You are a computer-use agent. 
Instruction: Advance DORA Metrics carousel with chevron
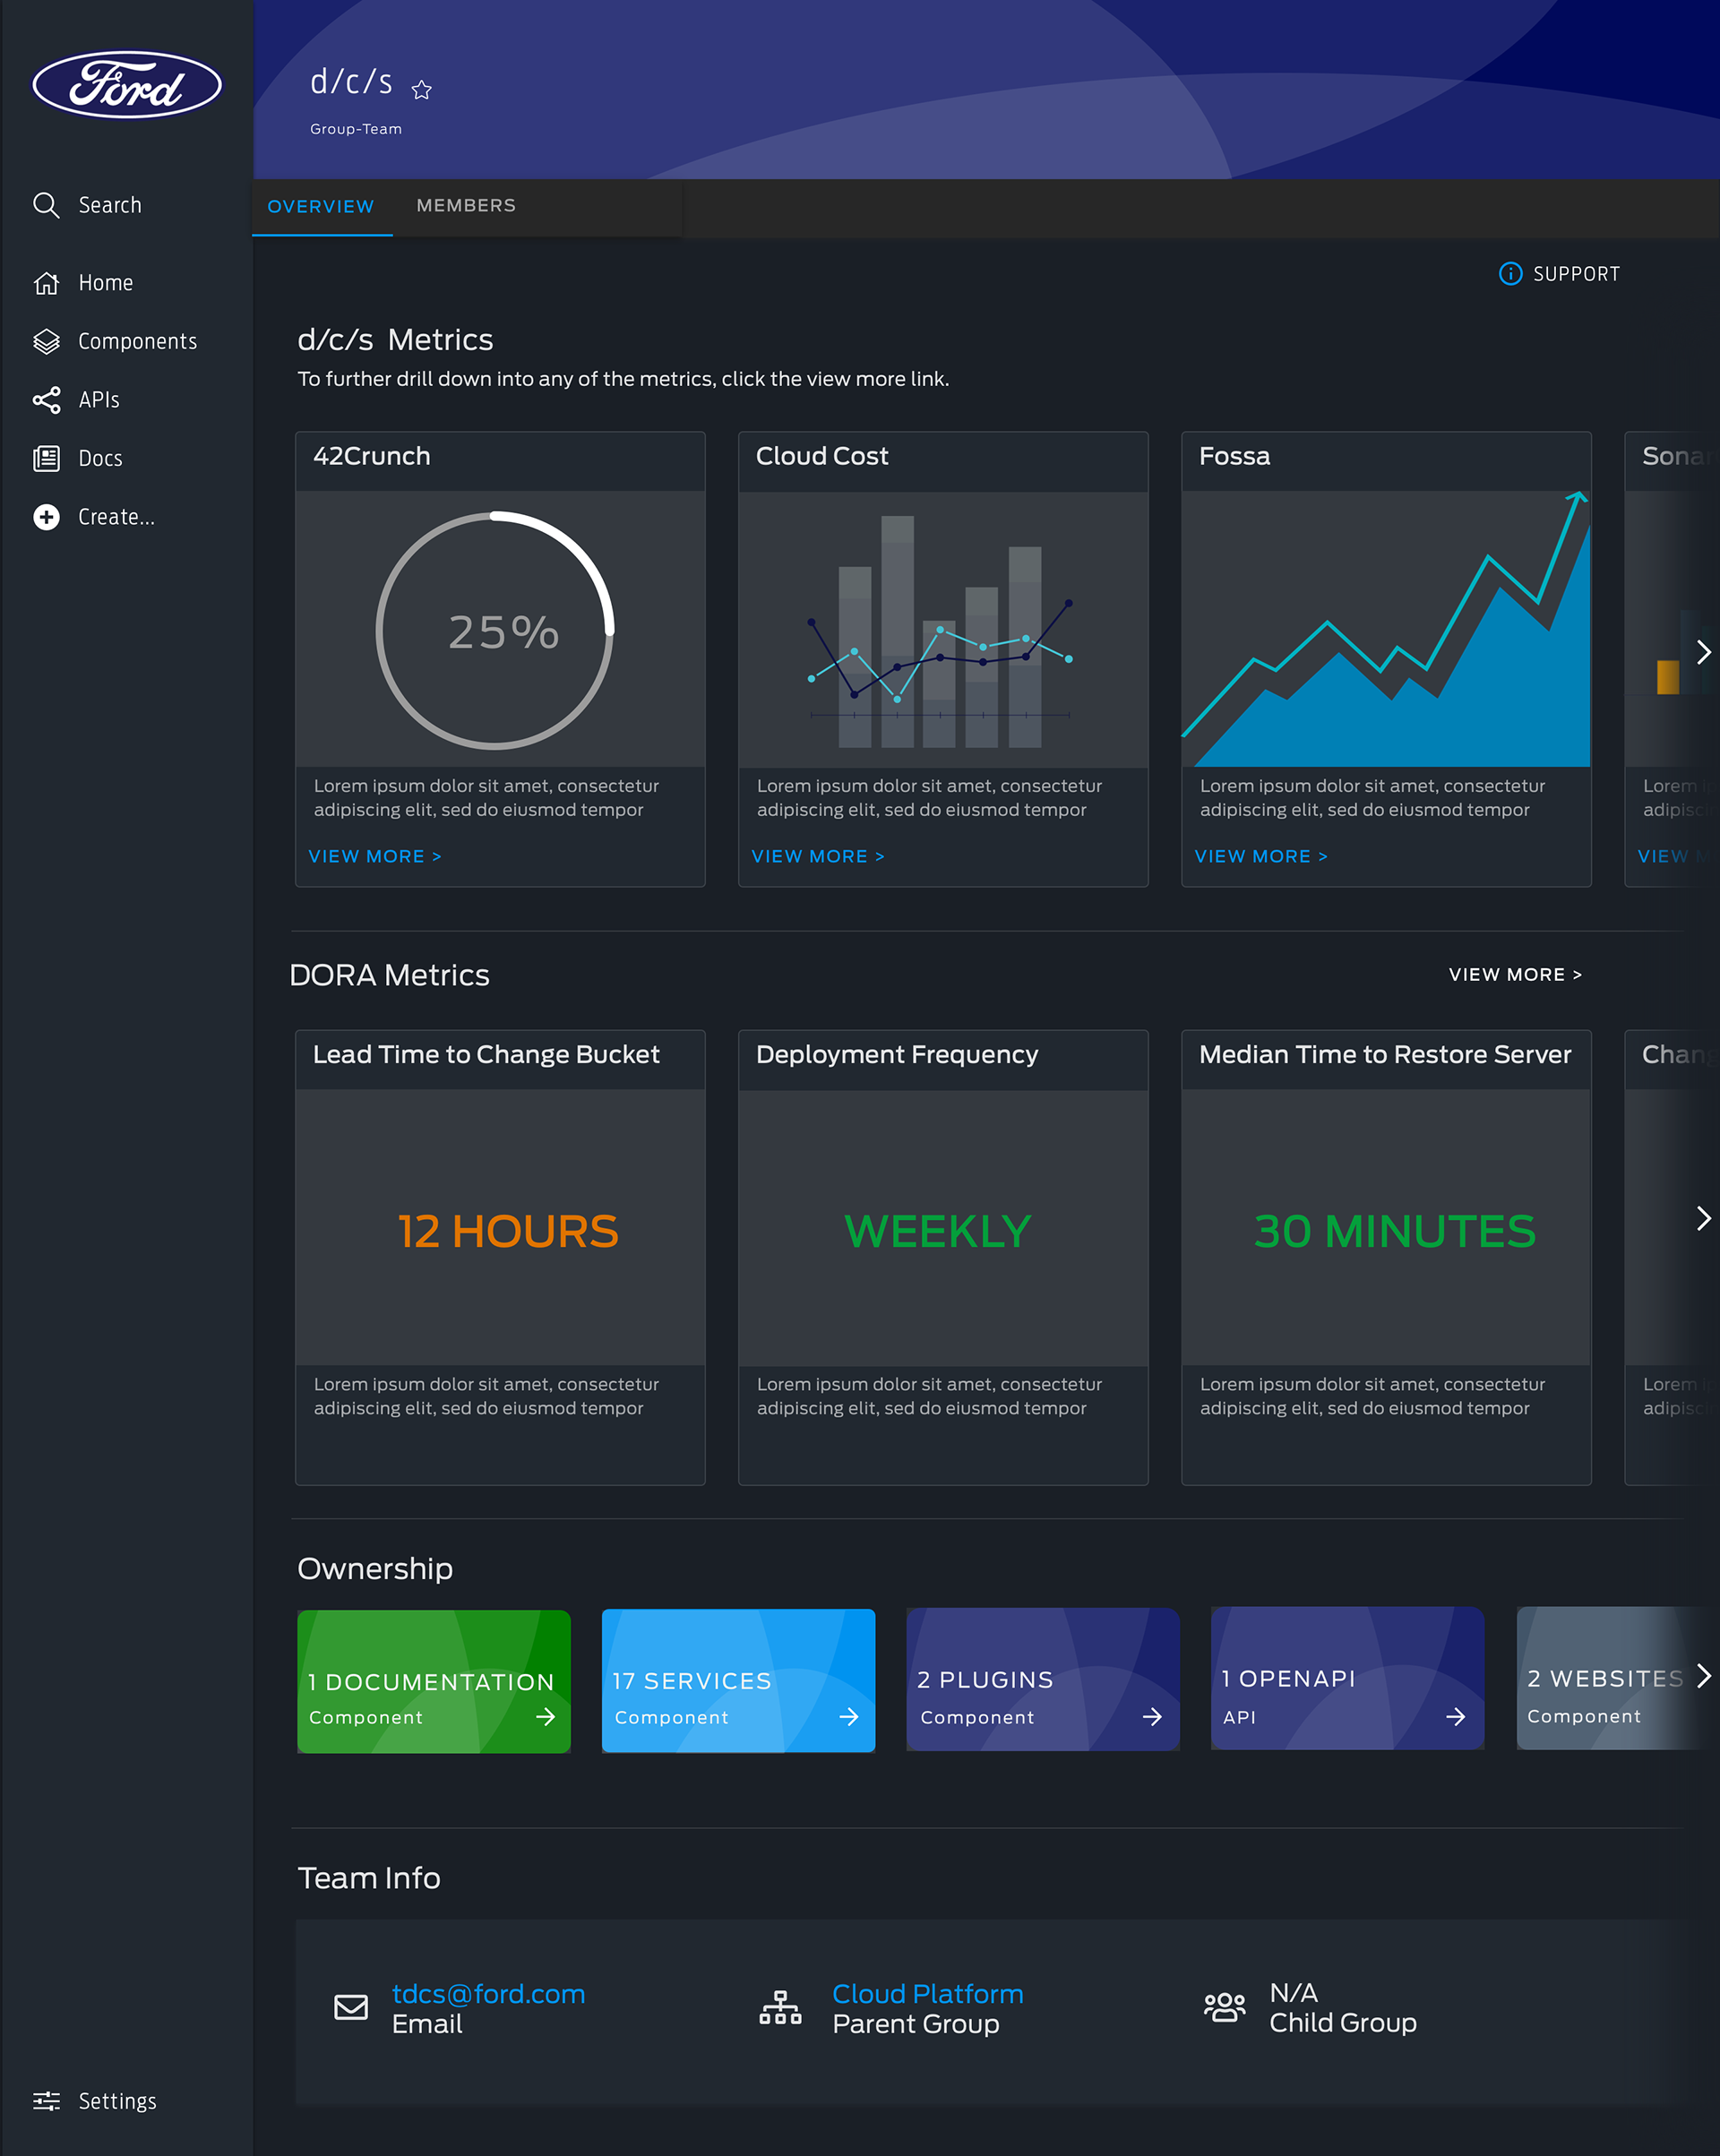(x=1703, y=1218)
